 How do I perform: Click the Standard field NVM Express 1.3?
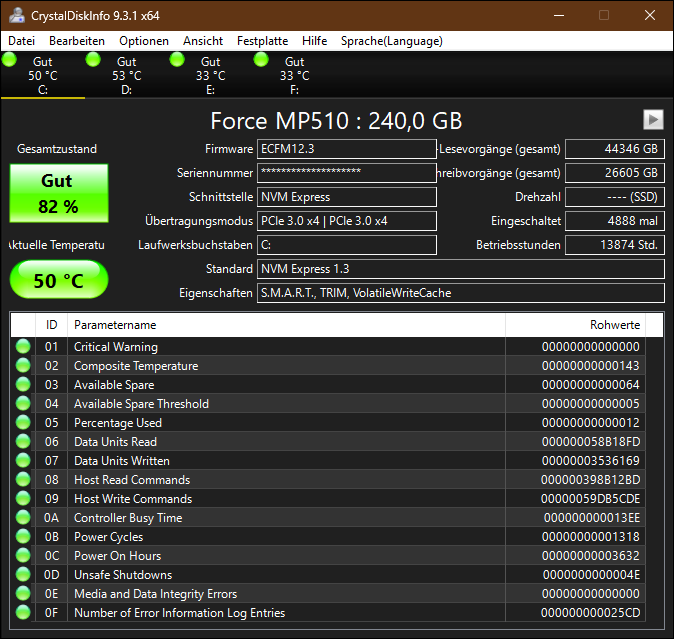pos(461,269)
